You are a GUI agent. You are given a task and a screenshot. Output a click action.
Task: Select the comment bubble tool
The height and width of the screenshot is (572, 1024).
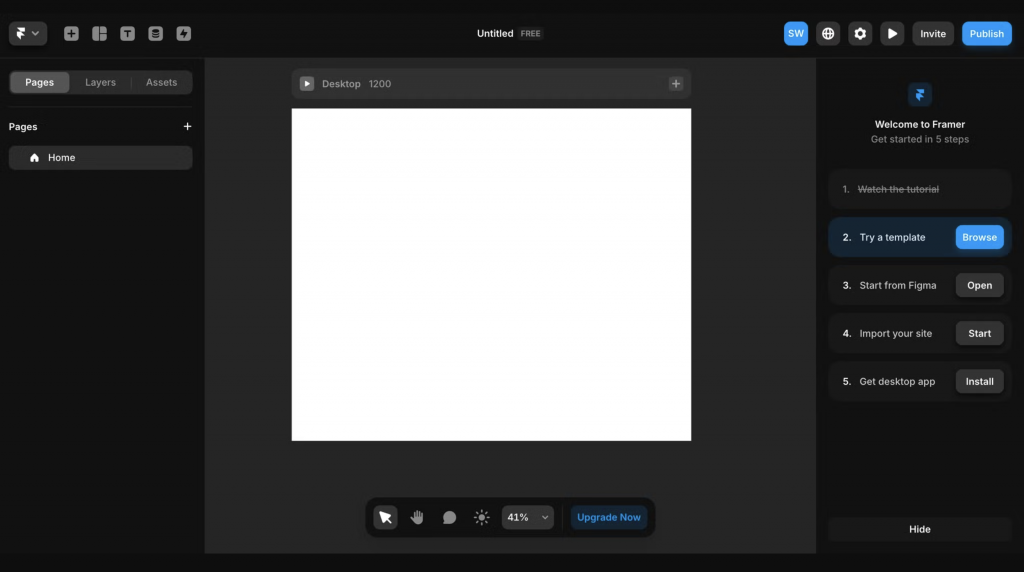click(x=449, y=517)
